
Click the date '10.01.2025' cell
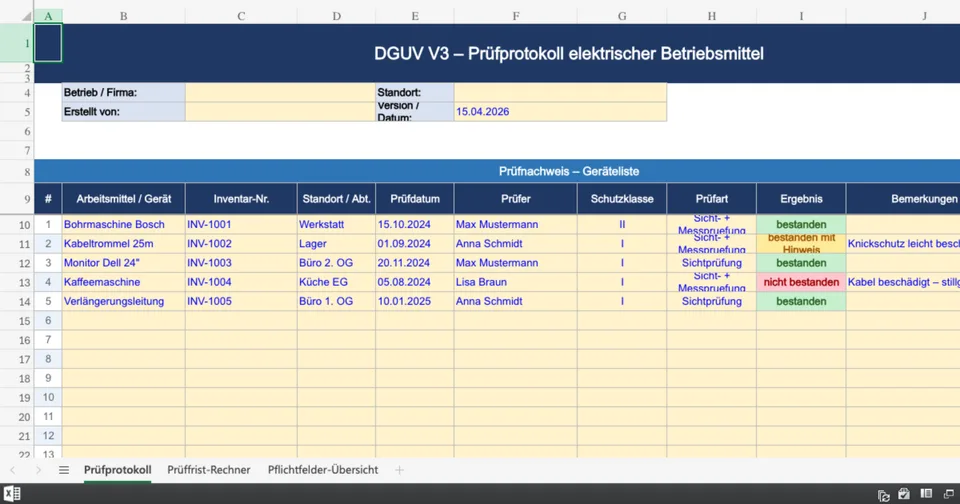point(415,301)
